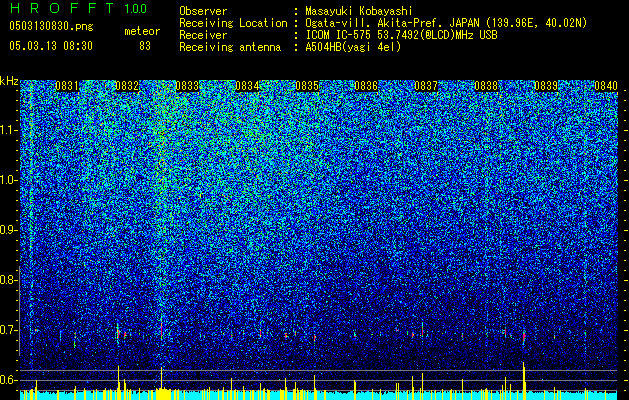The width and height of the screenshot is (629, 400).
Task: Click the meteor count label
Action: pyautogui.click(x=142, y=31)
